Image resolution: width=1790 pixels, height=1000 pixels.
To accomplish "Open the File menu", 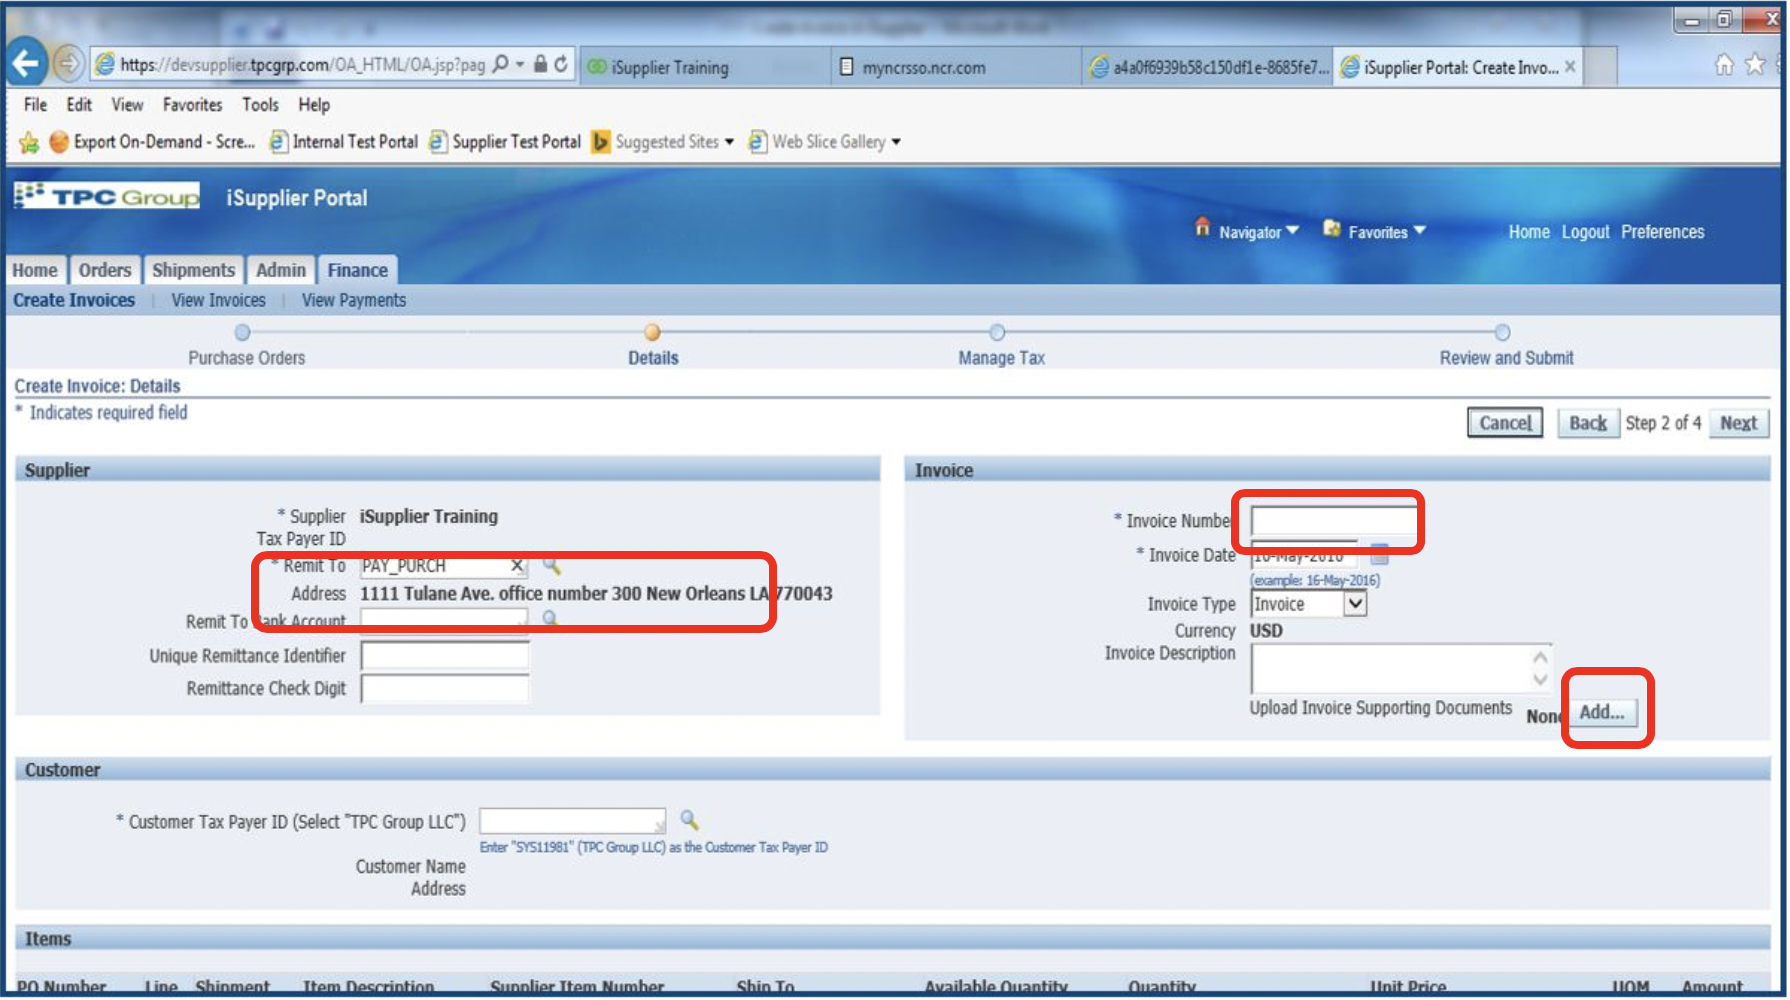I will [x=36, y=105].
